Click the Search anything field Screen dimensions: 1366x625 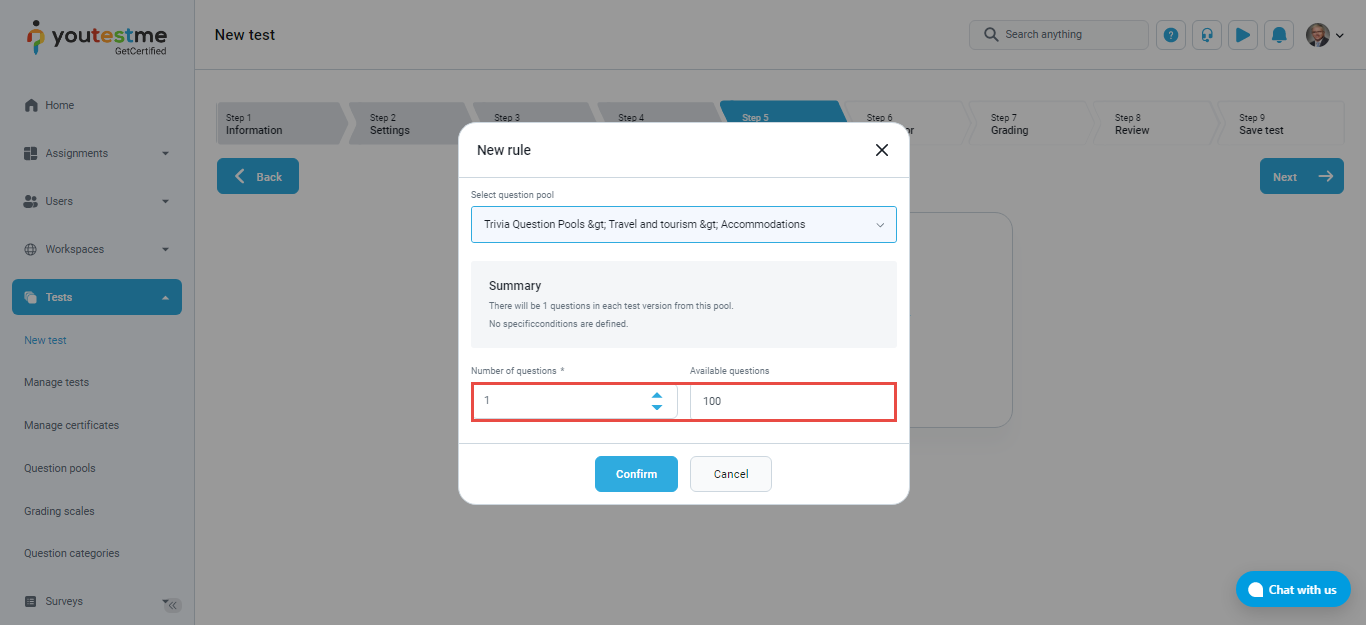pos(1060,35)
